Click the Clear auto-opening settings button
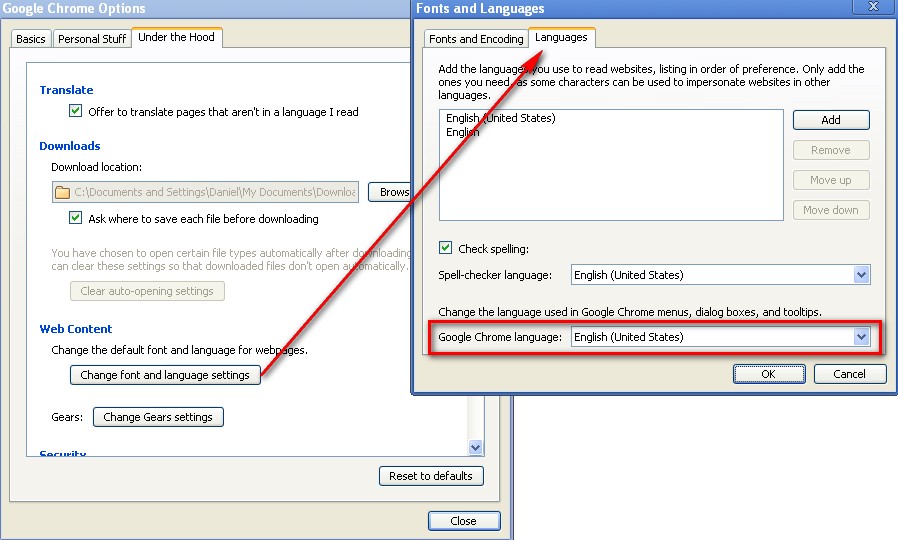Image resolution: width=898 pixels, height=540 pixels. point(147,291)
